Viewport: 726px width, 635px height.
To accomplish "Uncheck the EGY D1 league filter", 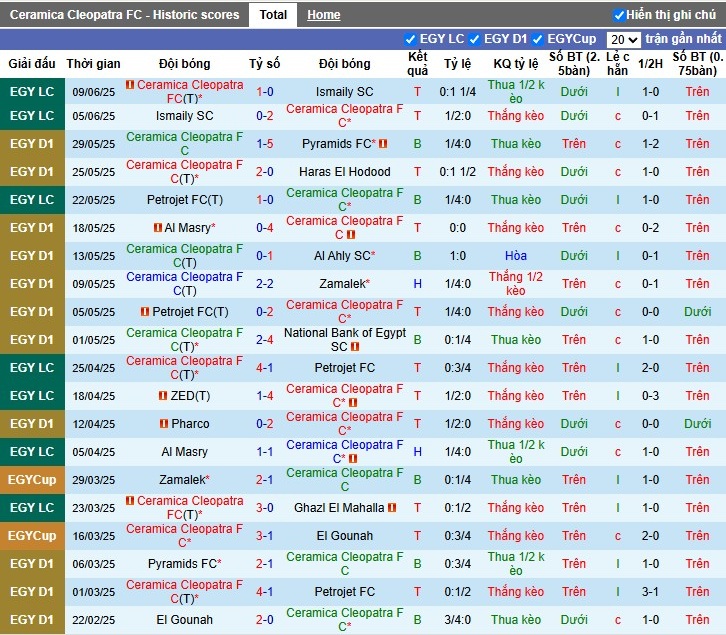I will coord(474,39).
